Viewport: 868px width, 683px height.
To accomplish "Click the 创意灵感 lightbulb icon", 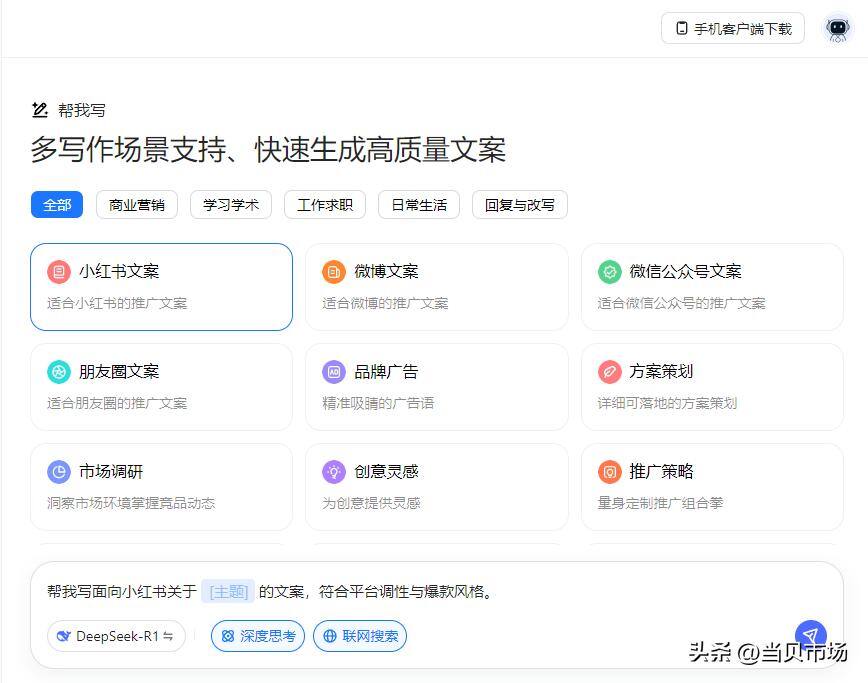I will point(333,471).
